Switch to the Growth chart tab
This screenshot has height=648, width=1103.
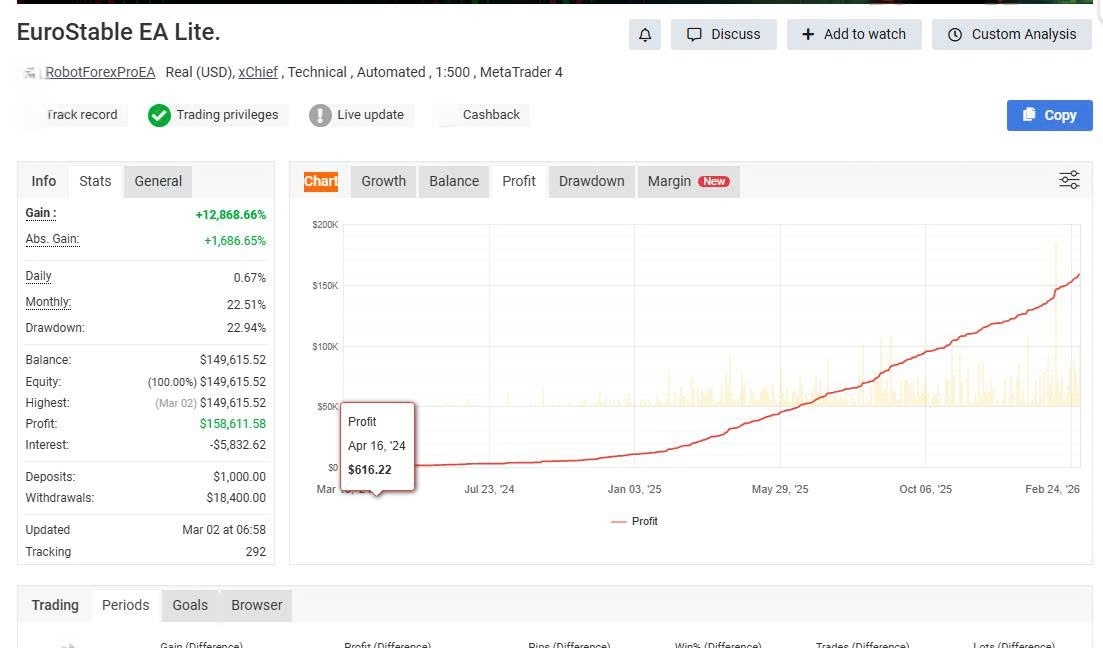(x=383, y=181)
